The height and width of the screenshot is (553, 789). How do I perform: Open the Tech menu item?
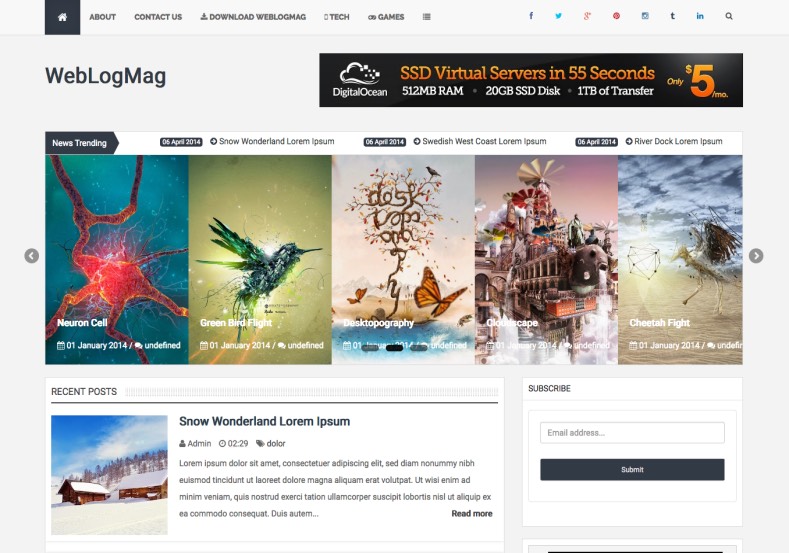pos(337,17)
